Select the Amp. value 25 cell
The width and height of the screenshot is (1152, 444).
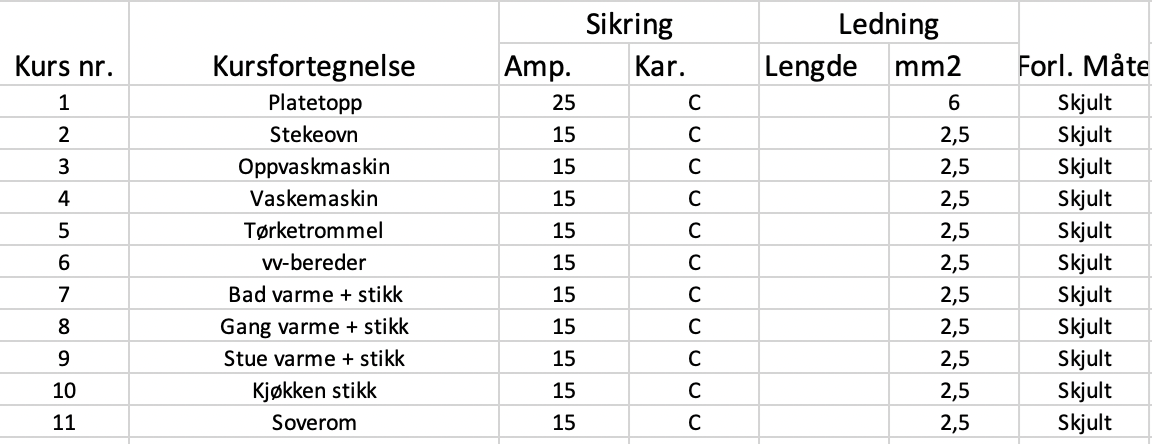[563, 102]
